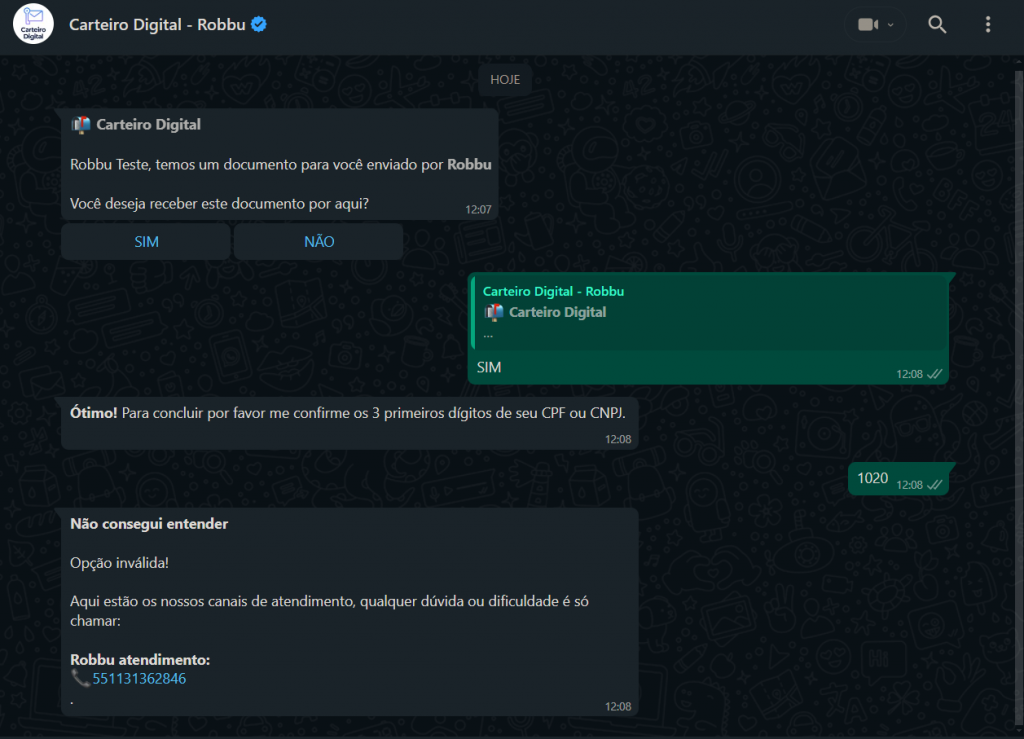Click read-receipt checkmarks on the SIM message
The image size is (1024, 739).
(x=935, y=374)
